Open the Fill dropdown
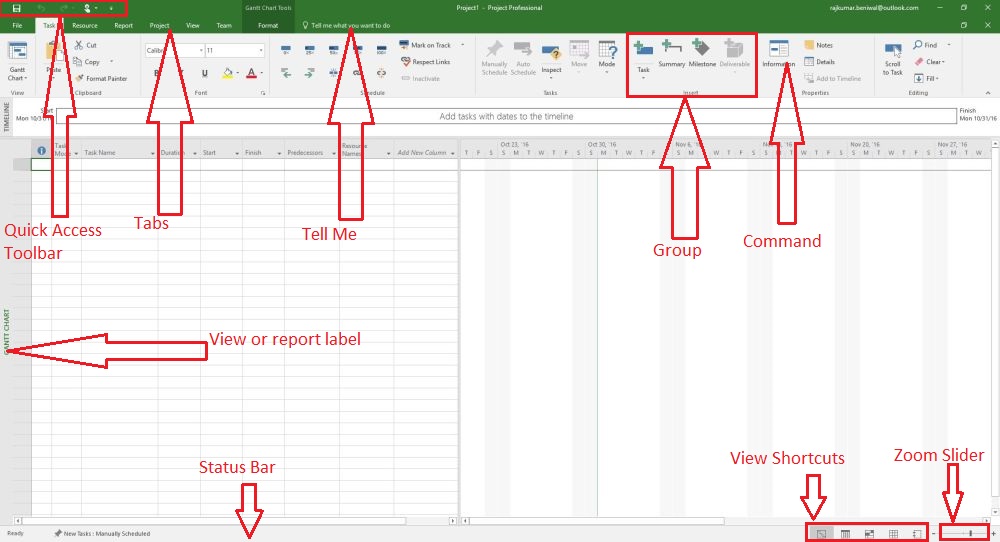 coord(927,78)
